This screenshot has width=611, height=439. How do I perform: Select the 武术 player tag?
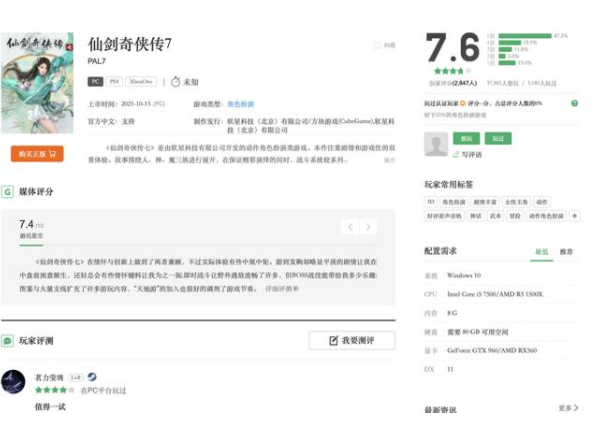click(495, 216)
